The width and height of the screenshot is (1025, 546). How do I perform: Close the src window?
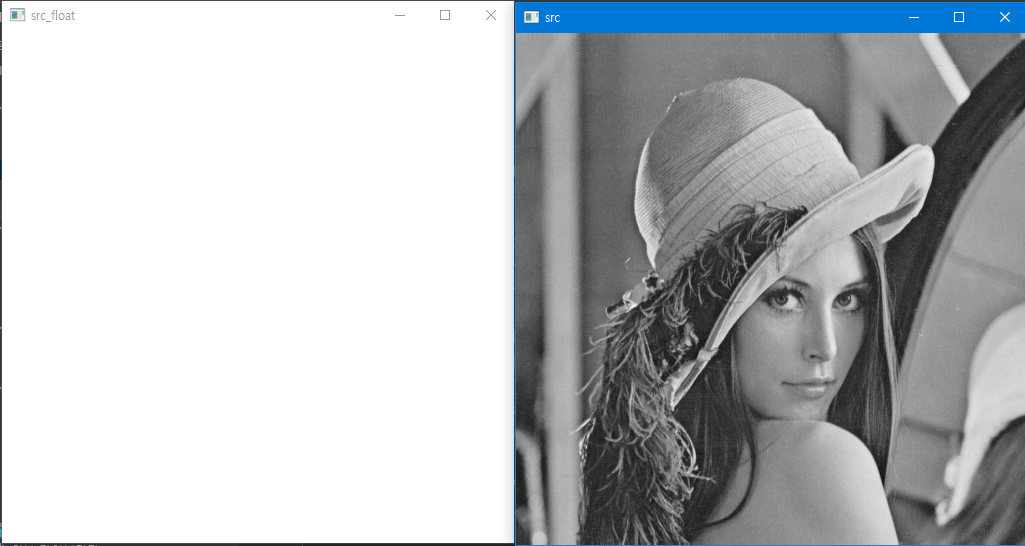pos(1005,17)
